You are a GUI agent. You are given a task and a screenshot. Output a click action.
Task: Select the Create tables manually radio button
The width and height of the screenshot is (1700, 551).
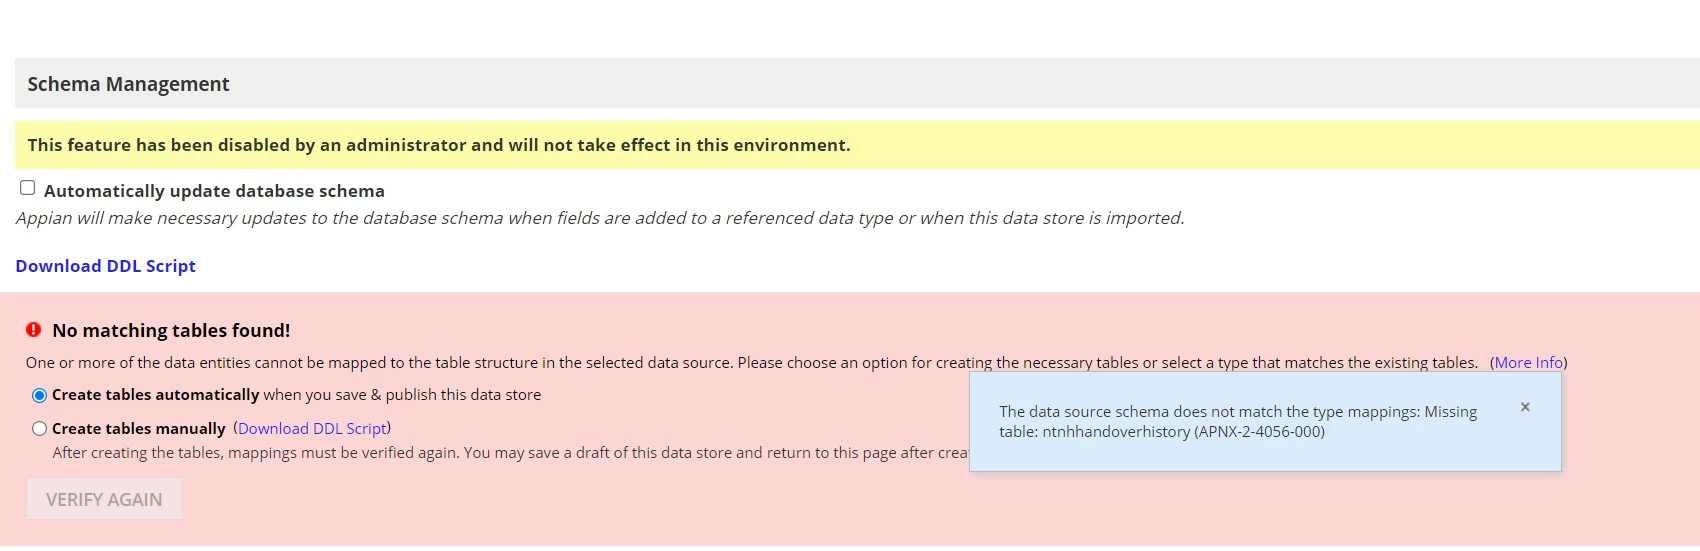pos(40,429)
